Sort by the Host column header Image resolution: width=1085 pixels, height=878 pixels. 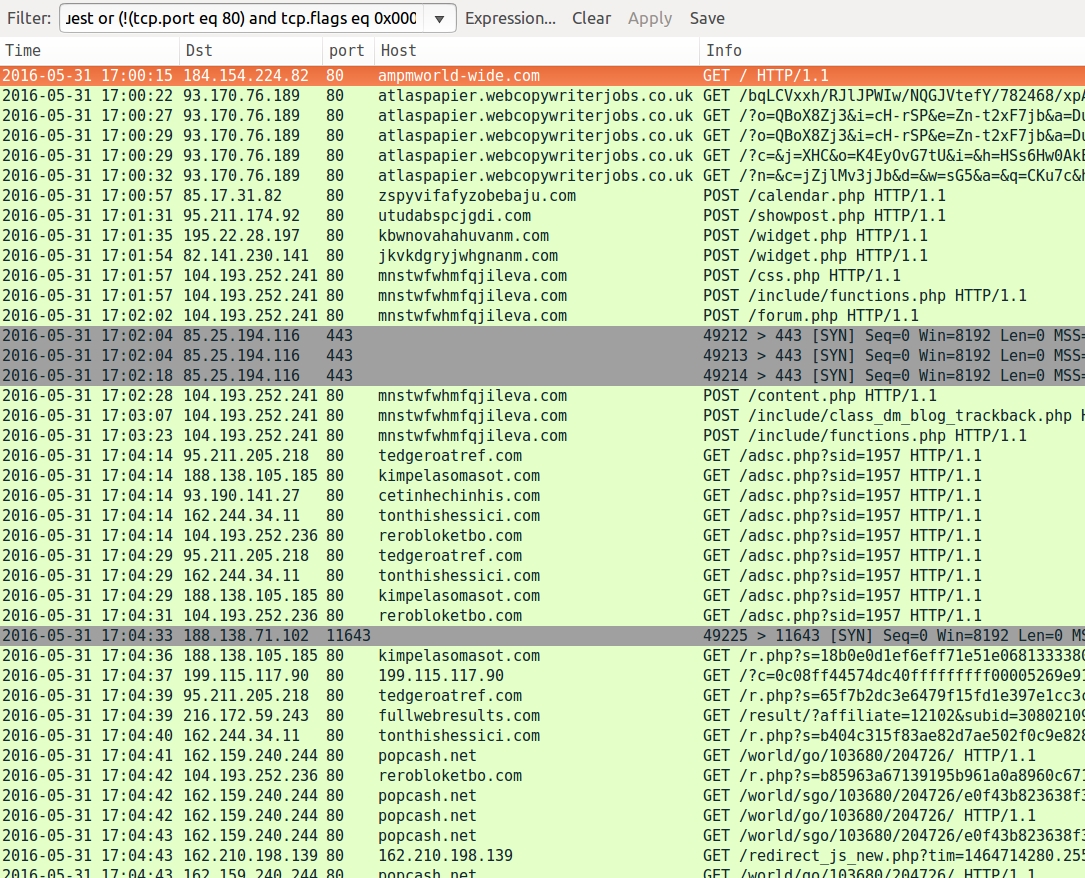tap(535, 50)
